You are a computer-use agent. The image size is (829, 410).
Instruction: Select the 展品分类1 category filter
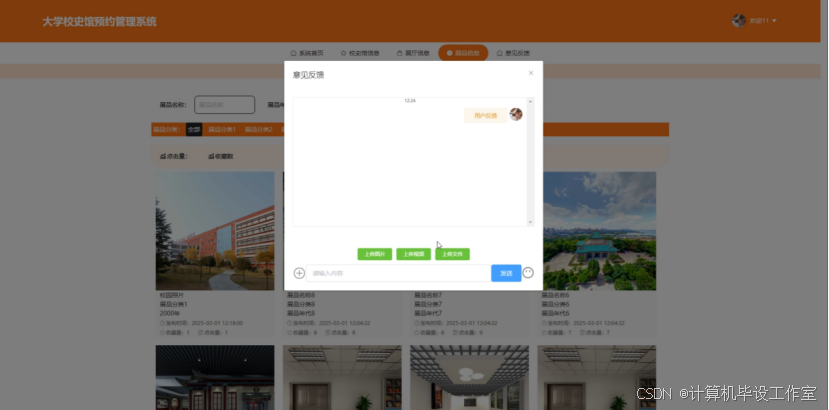point(222,130)
